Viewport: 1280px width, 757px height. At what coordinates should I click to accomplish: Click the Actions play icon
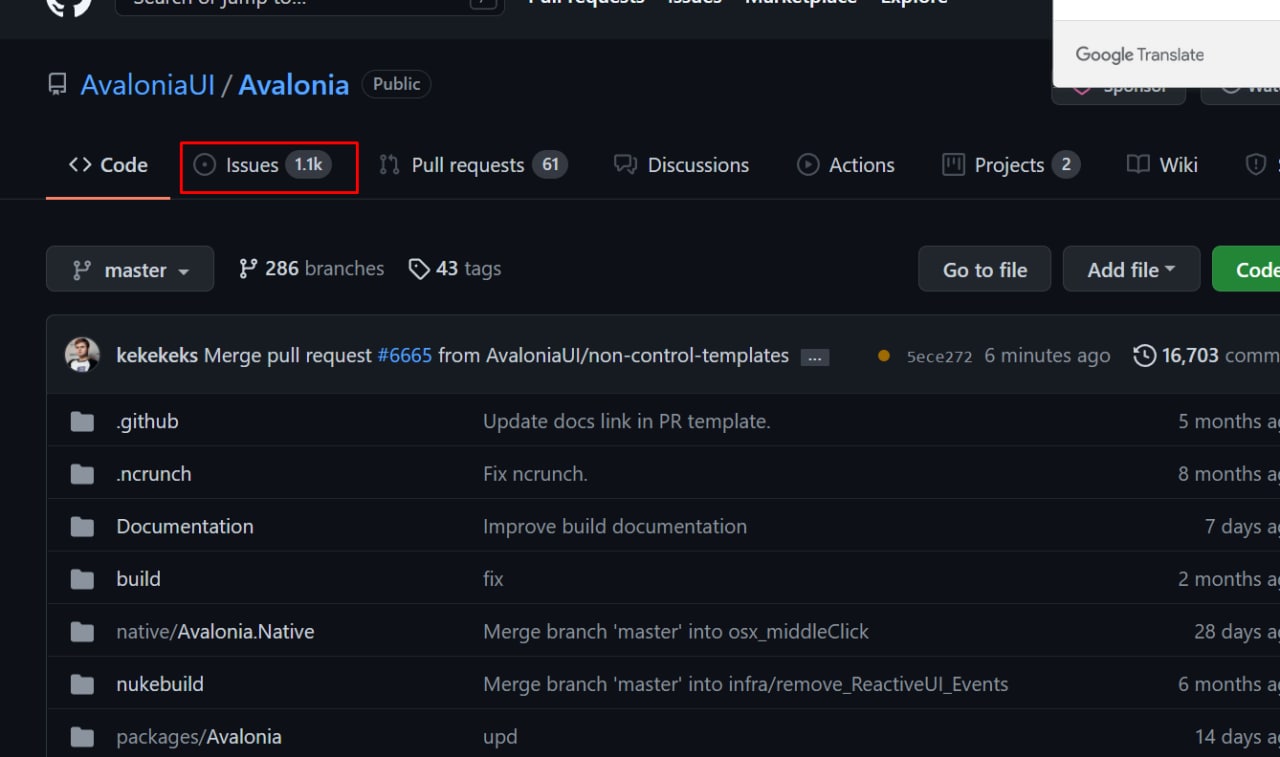(x=808, y=165)
